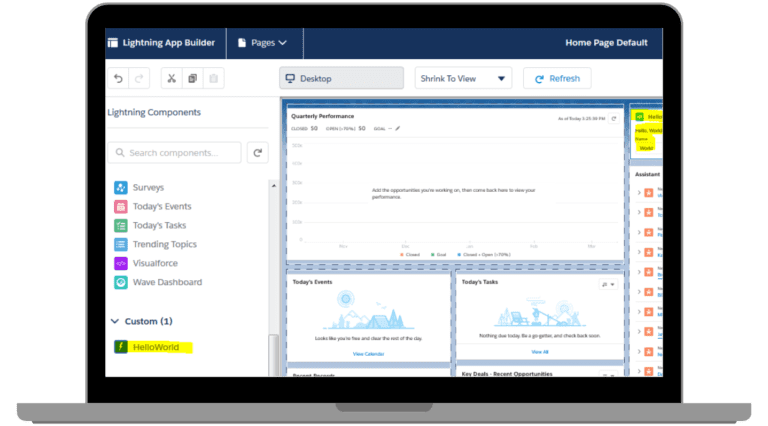Select the Trending Topics component icon

tap(120, 244)
